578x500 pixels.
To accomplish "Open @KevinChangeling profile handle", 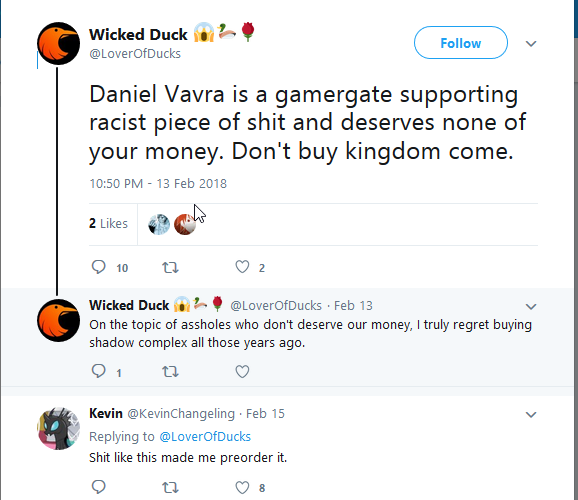I will (x=181, y=414).
